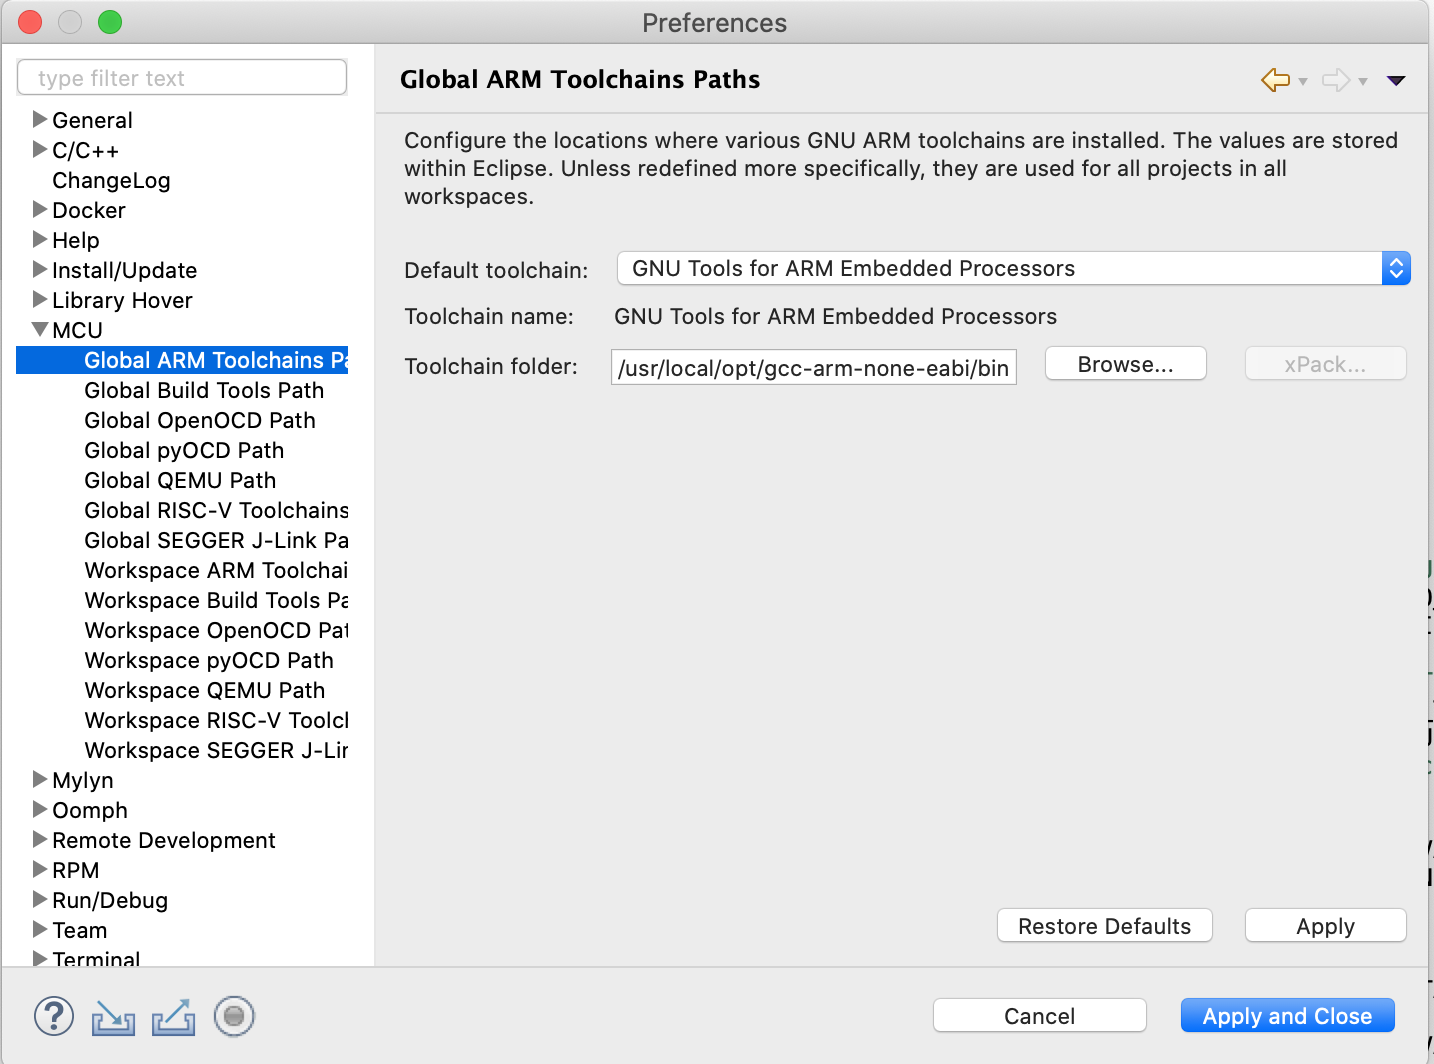
Task: Select Global RISC-V Toolchains item
Action: tap(216, 510)
